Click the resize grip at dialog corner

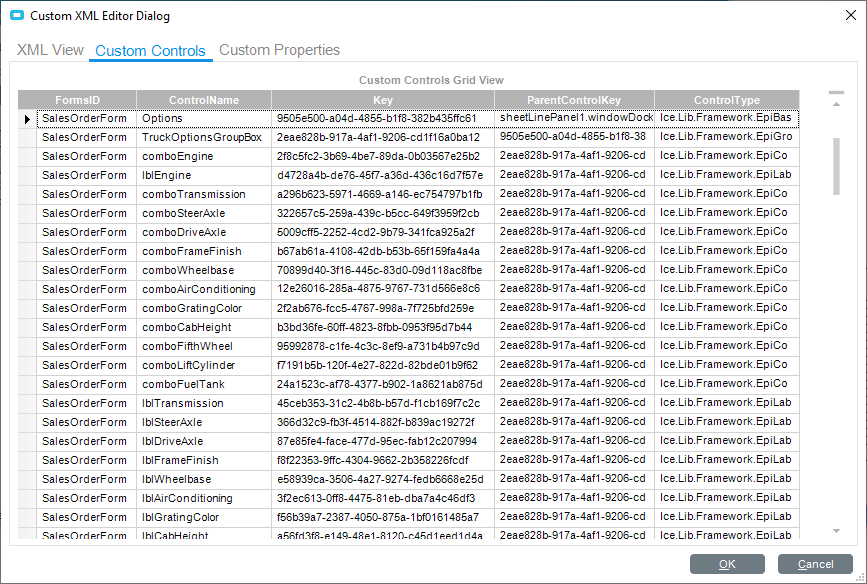click(x=860, y=577)
